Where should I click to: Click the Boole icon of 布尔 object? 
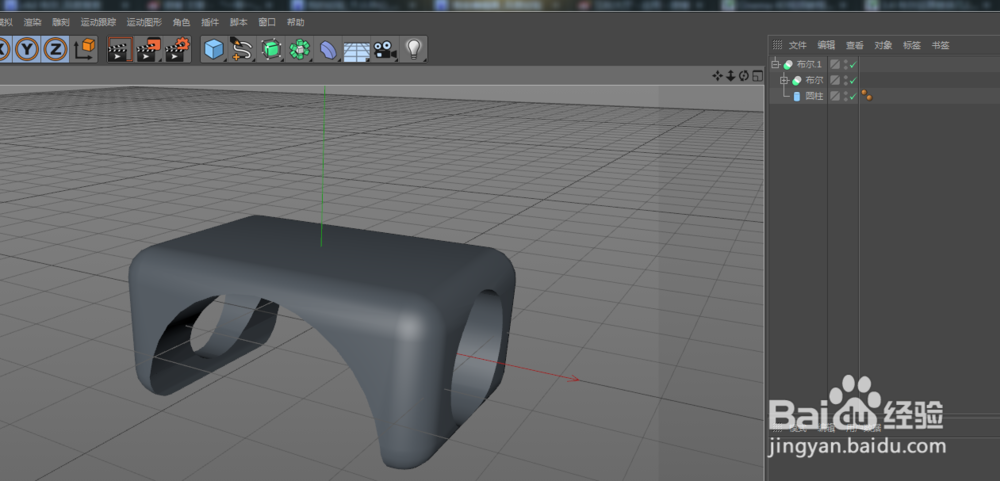coord(797,80)
